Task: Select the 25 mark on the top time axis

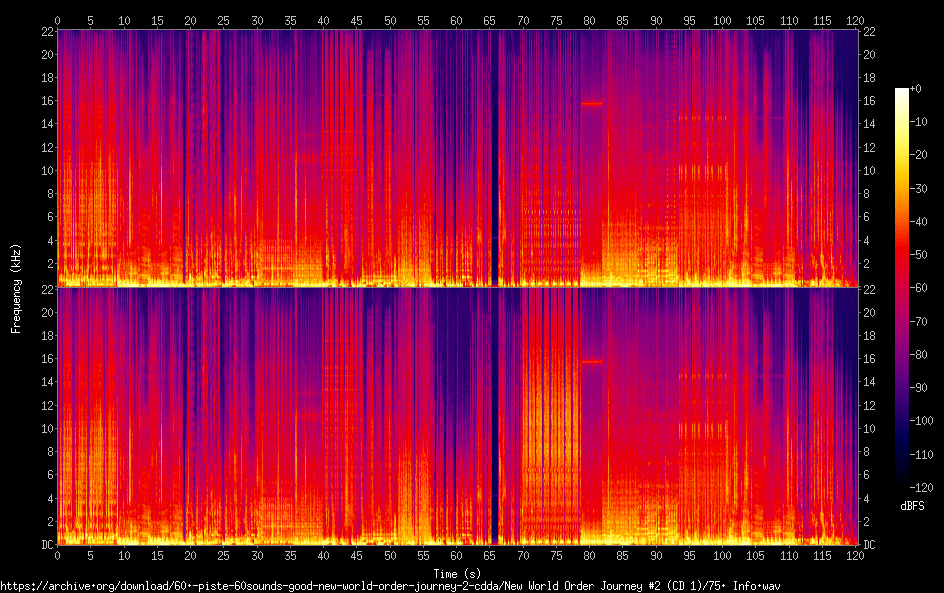Action: pos(224,20)
